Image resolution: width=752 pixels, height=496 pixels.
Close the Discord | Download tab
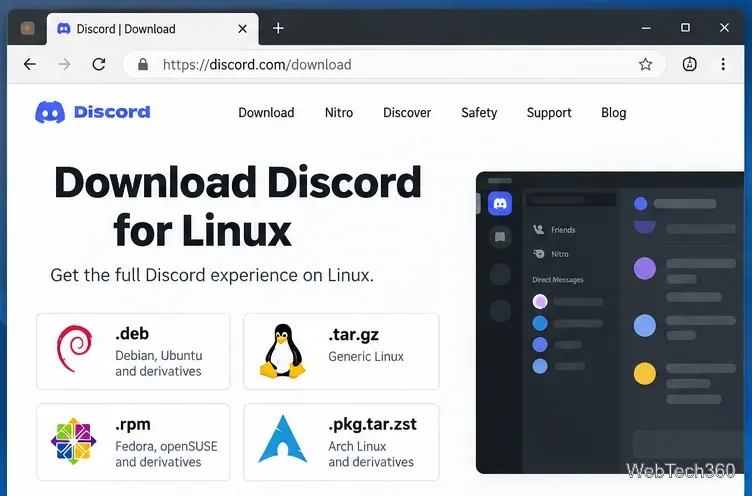tap(243, 29)
